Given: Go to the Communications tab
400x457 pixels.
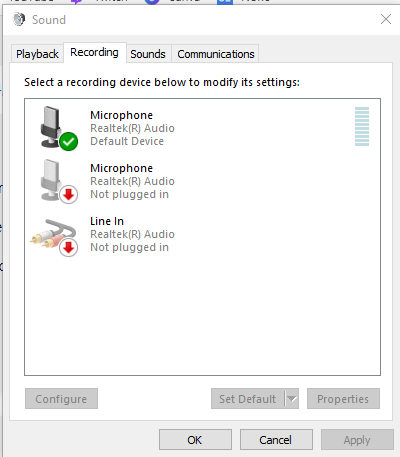Looking at the screenshot, I should click(216, 54).
